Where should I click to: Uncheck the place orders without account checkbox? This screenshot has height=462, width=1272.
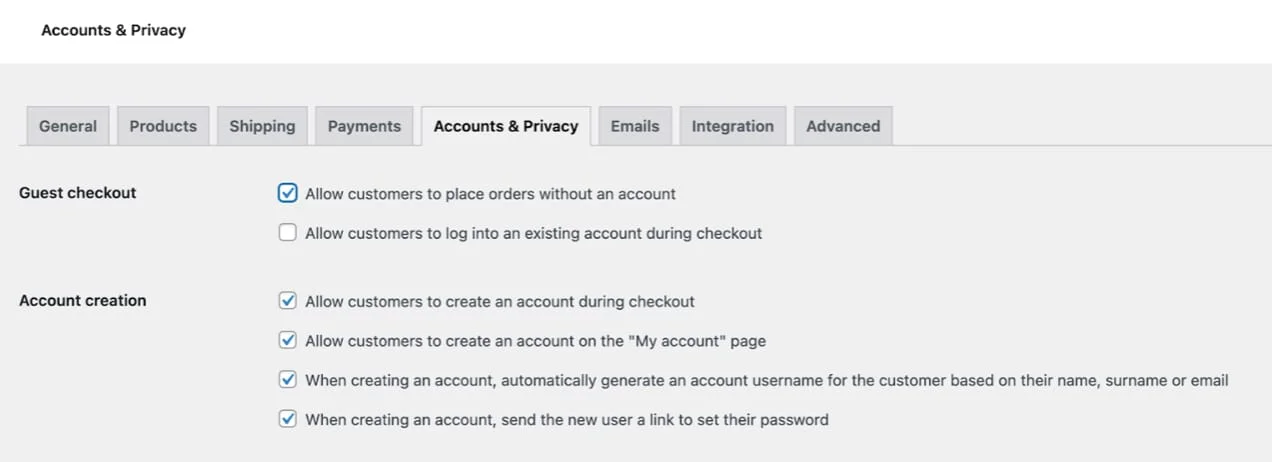coord(288,193)
